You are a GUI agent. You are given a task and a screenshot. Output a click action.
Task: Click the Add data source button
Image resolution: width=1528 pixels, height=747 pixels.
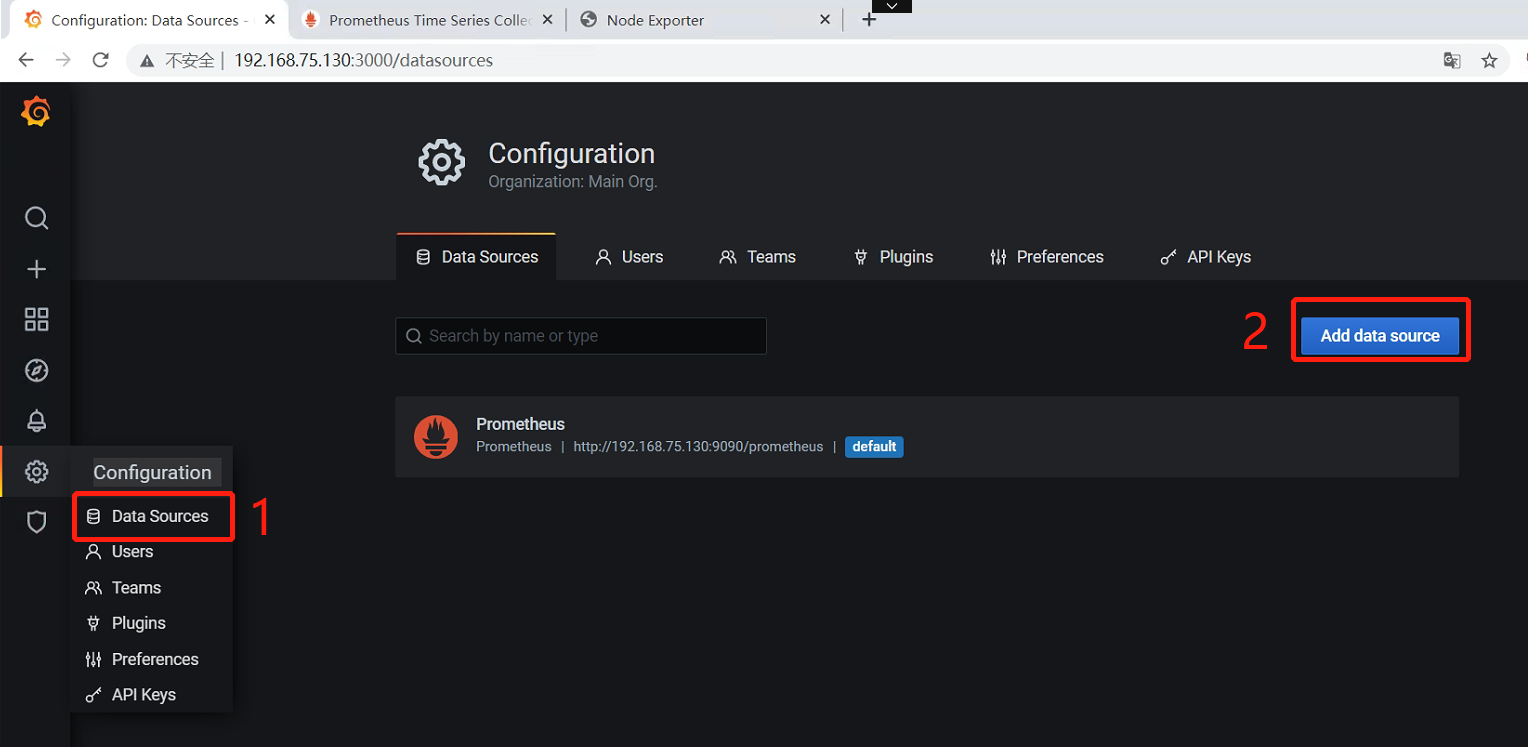coord(1380,336)
